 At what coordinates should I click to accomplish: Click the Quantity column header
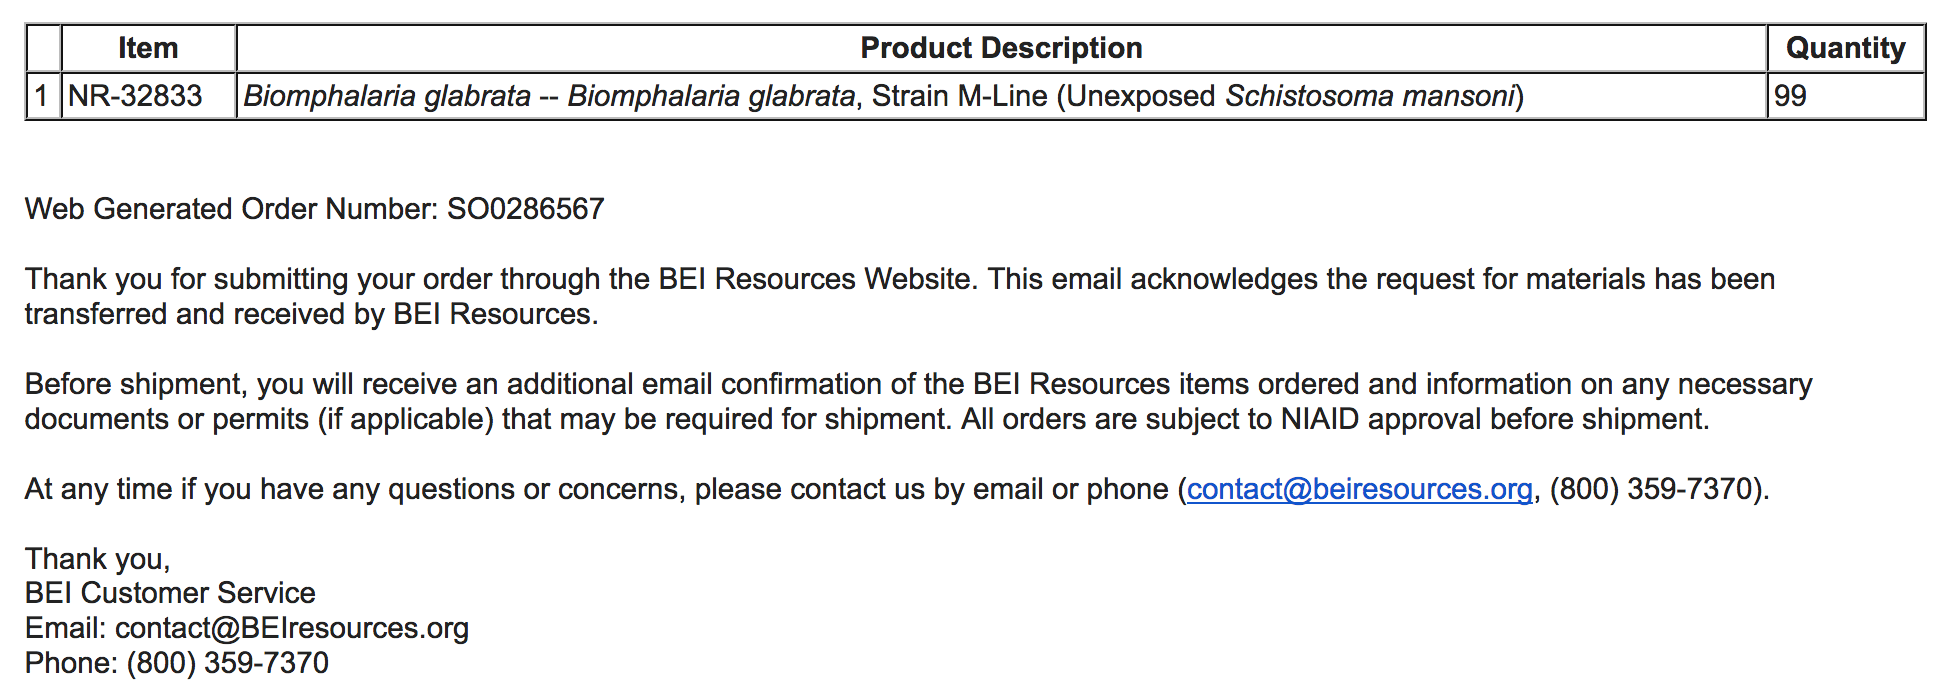(1845, 48)
